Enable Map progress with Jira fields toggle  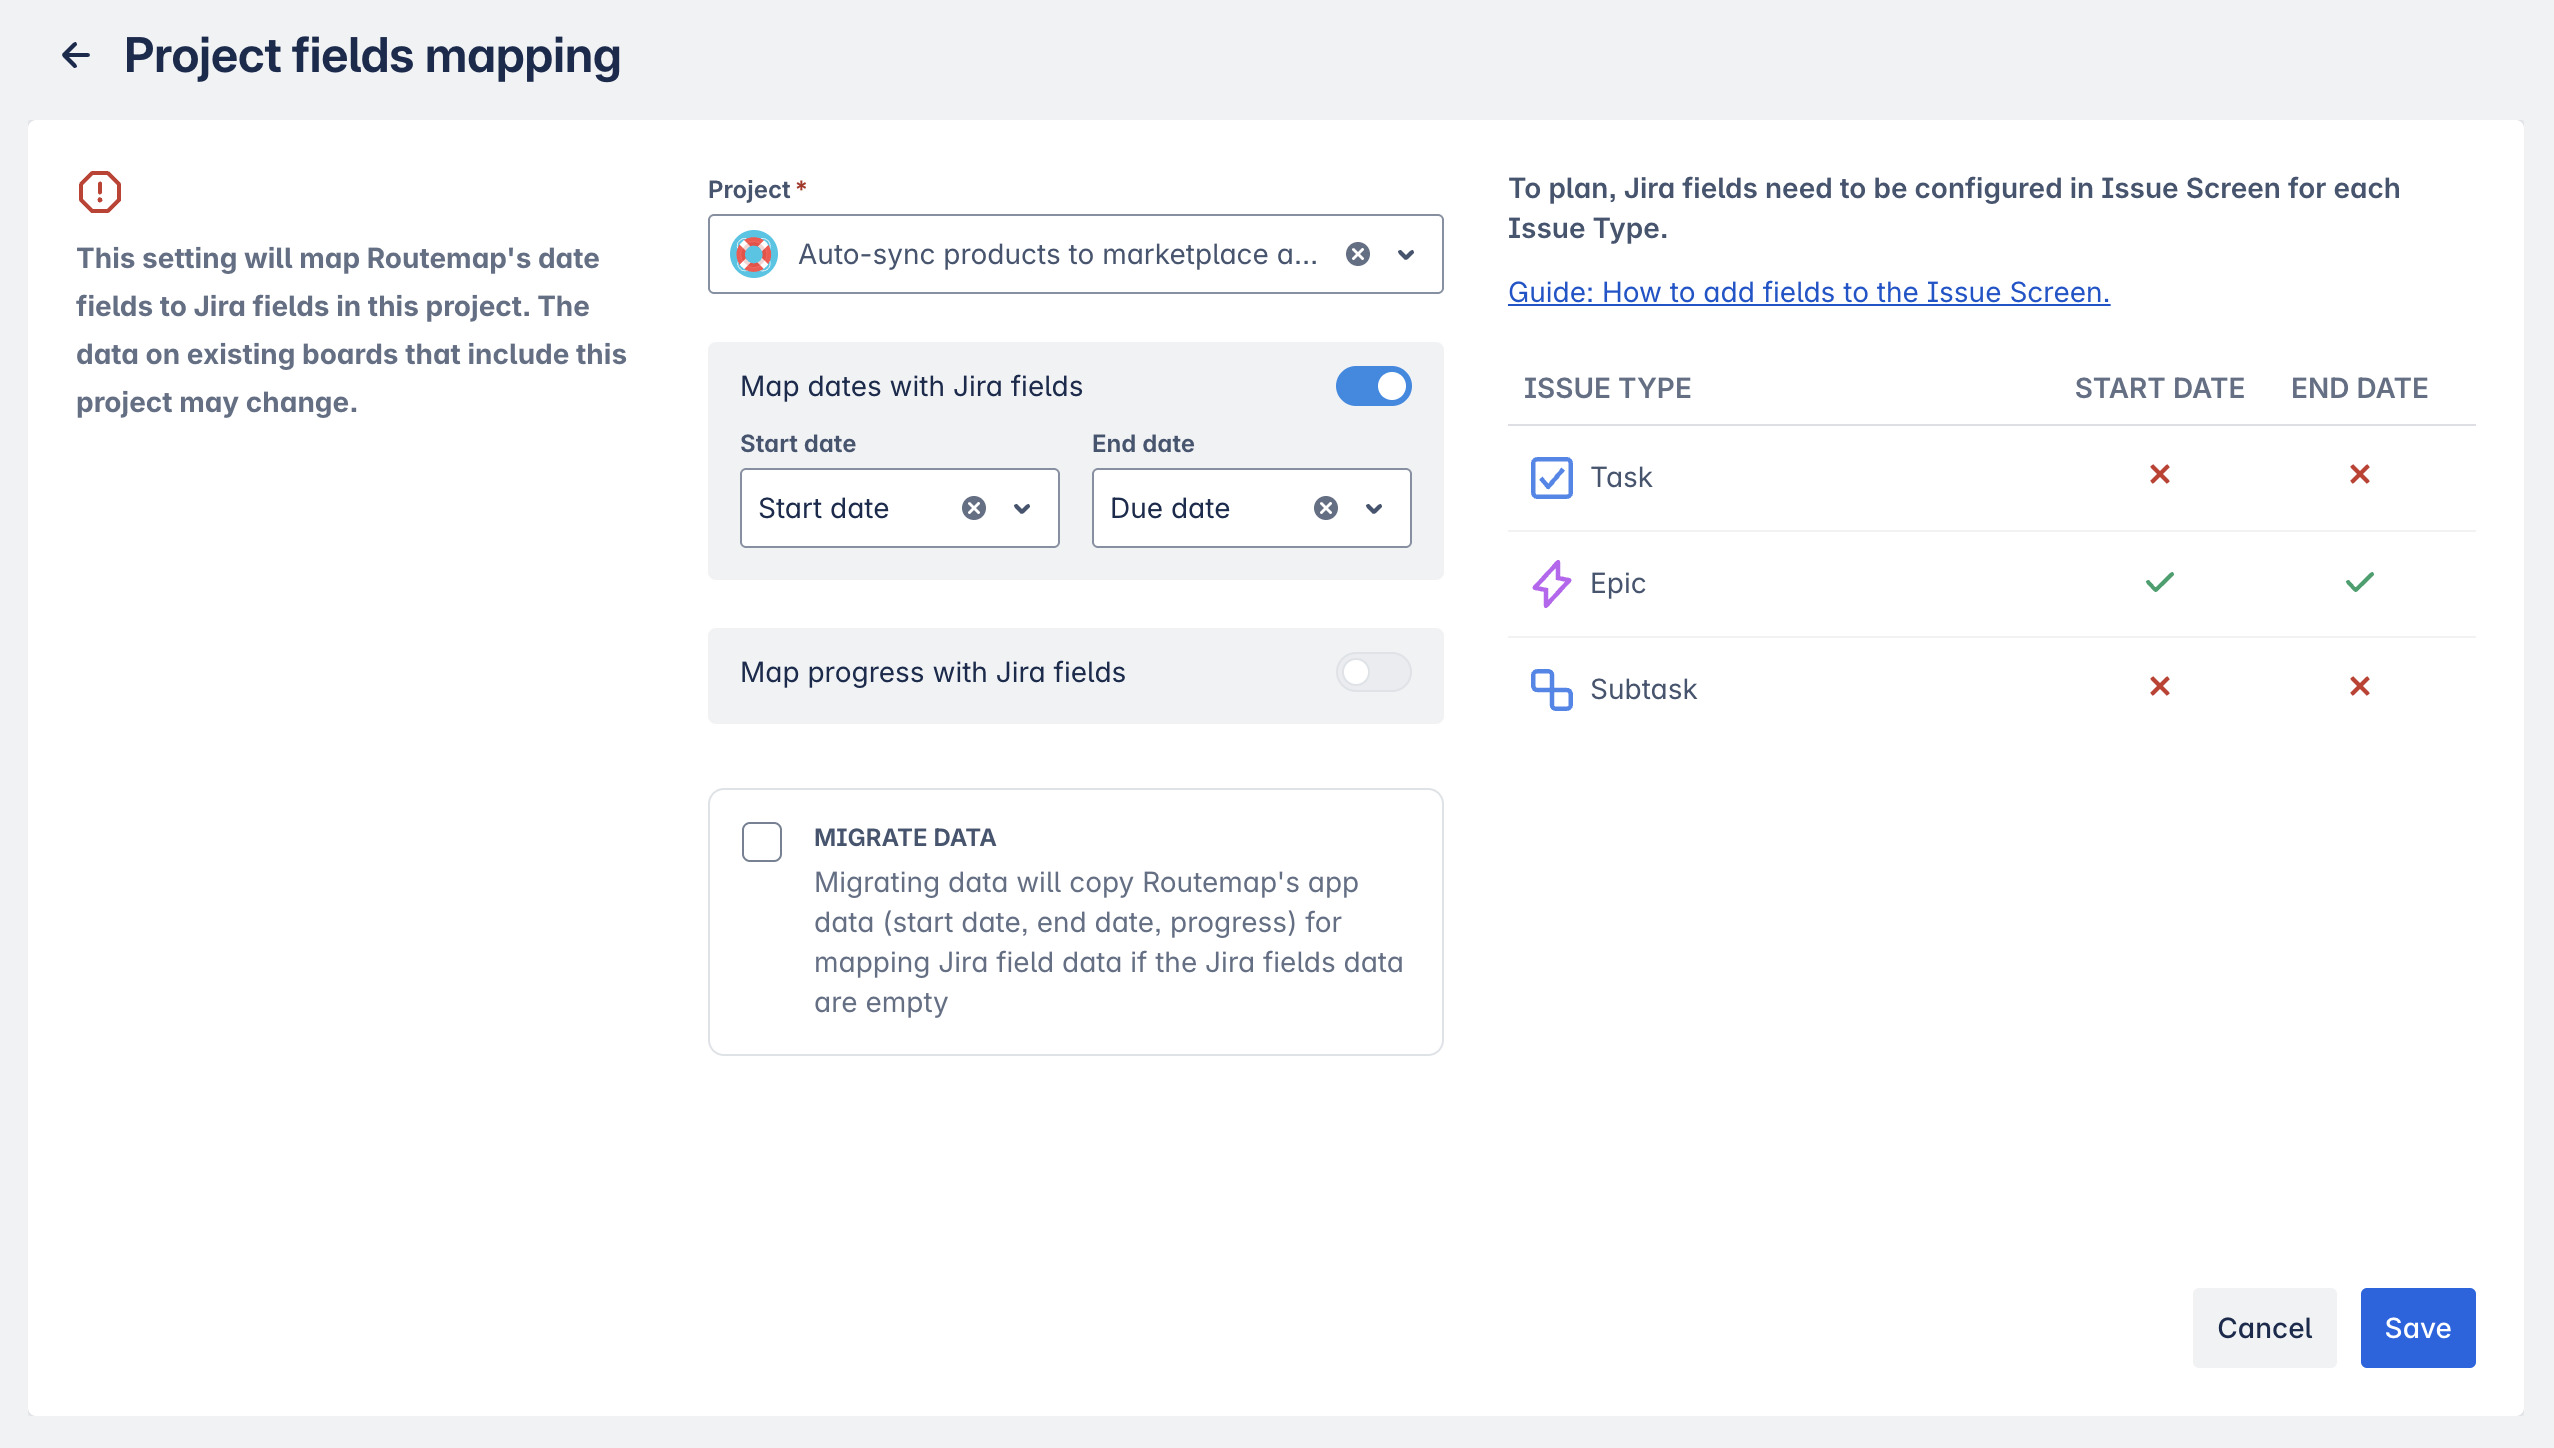1373,672
